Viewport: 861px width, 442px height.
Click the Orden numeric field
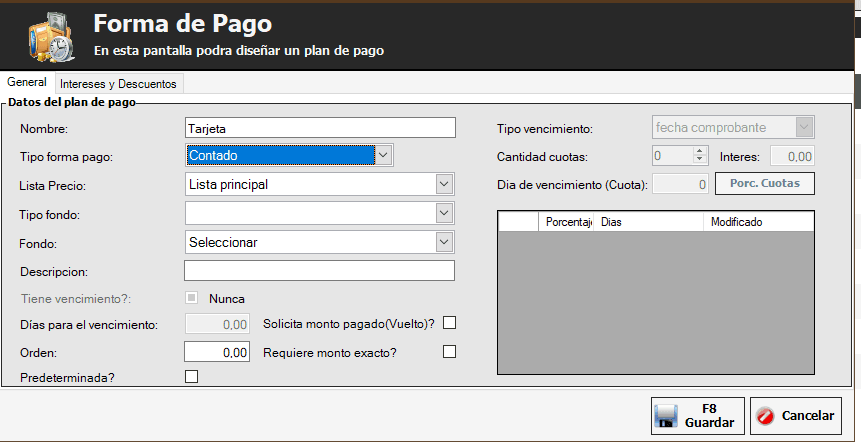pyautogui.click(x=217, y=352)
